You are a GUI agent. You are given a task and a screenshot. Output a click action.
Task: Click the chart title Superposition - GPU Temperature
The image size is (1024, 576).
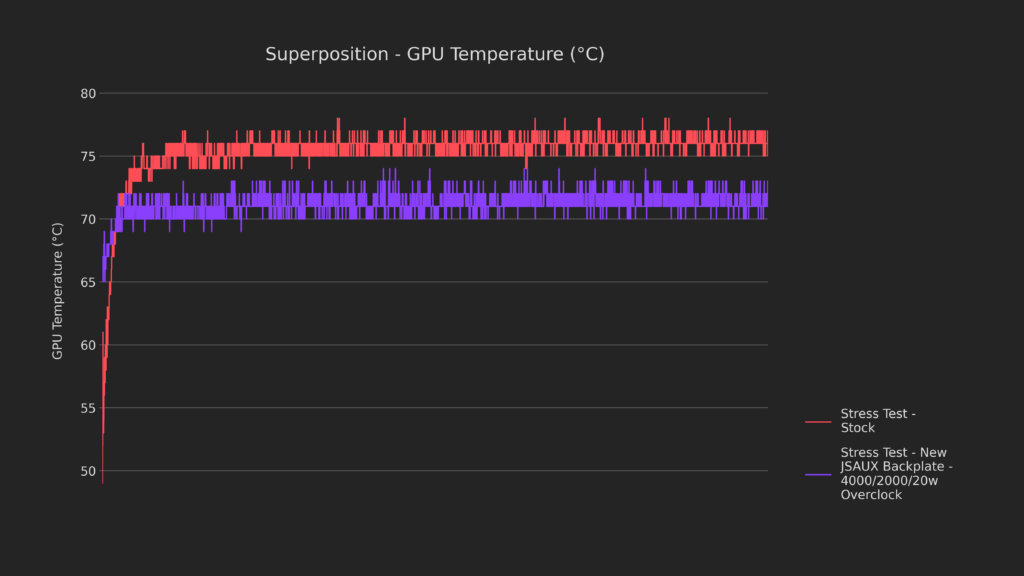tap(434, 54)
